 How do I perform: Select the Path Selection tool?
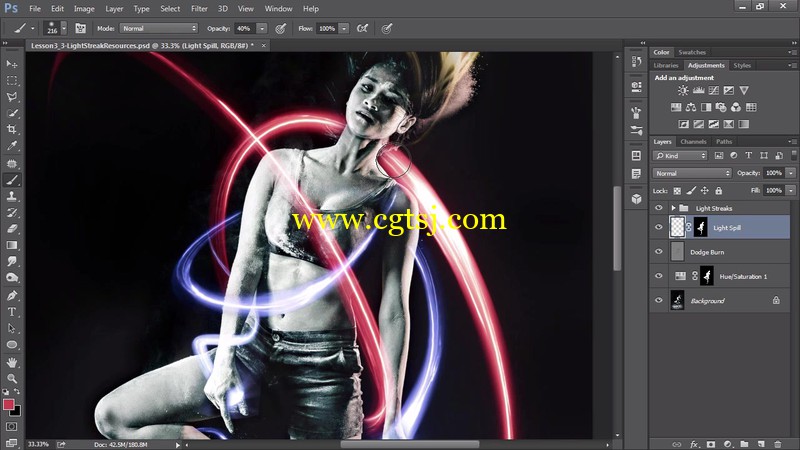[12, 328]
